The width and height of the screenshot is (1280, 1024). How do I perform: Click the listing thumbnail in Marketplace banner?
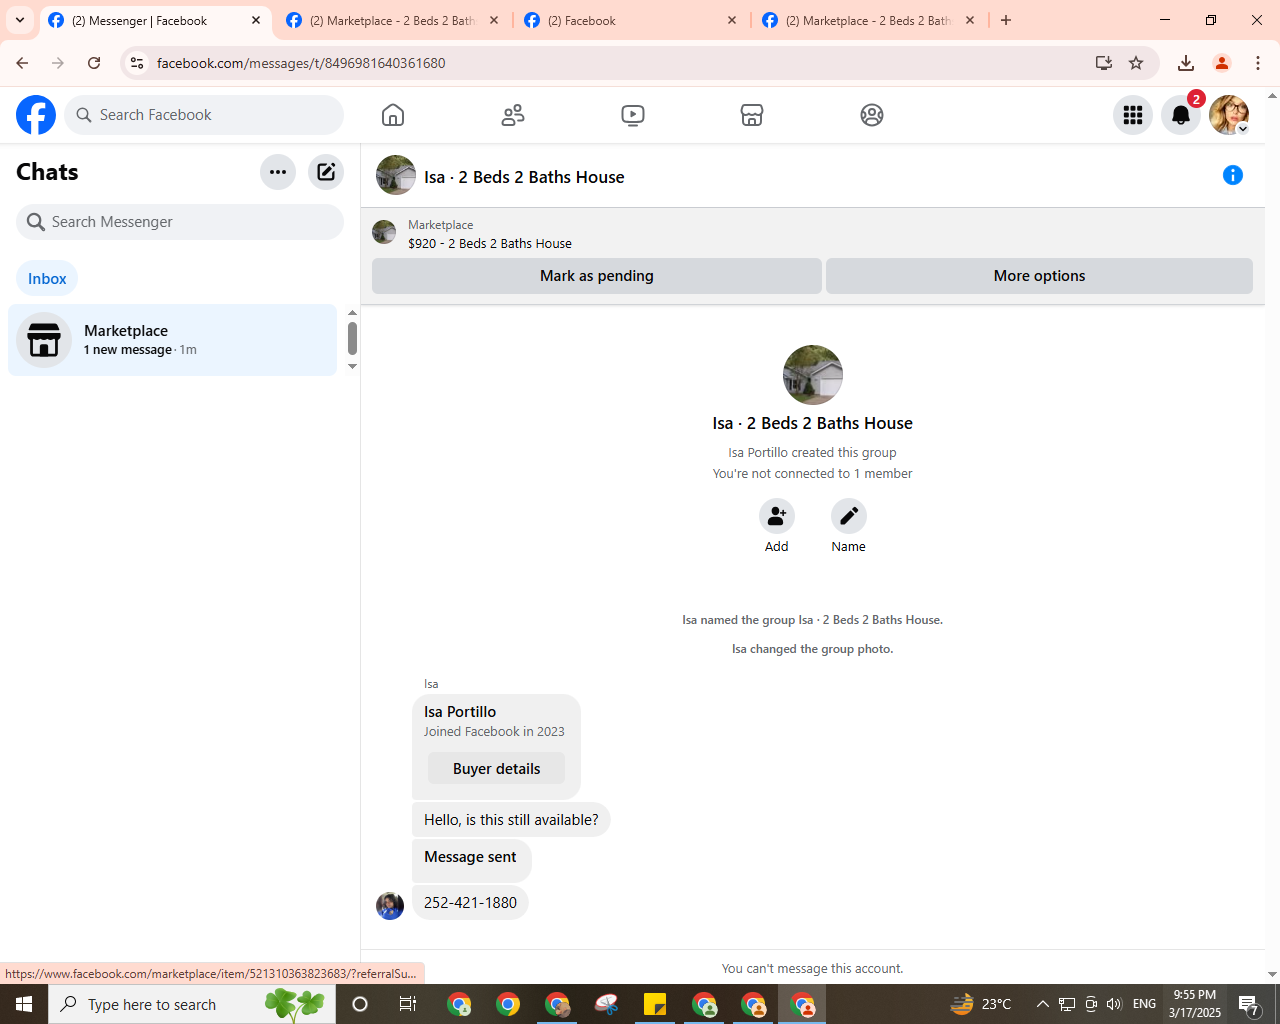[384, 232]
